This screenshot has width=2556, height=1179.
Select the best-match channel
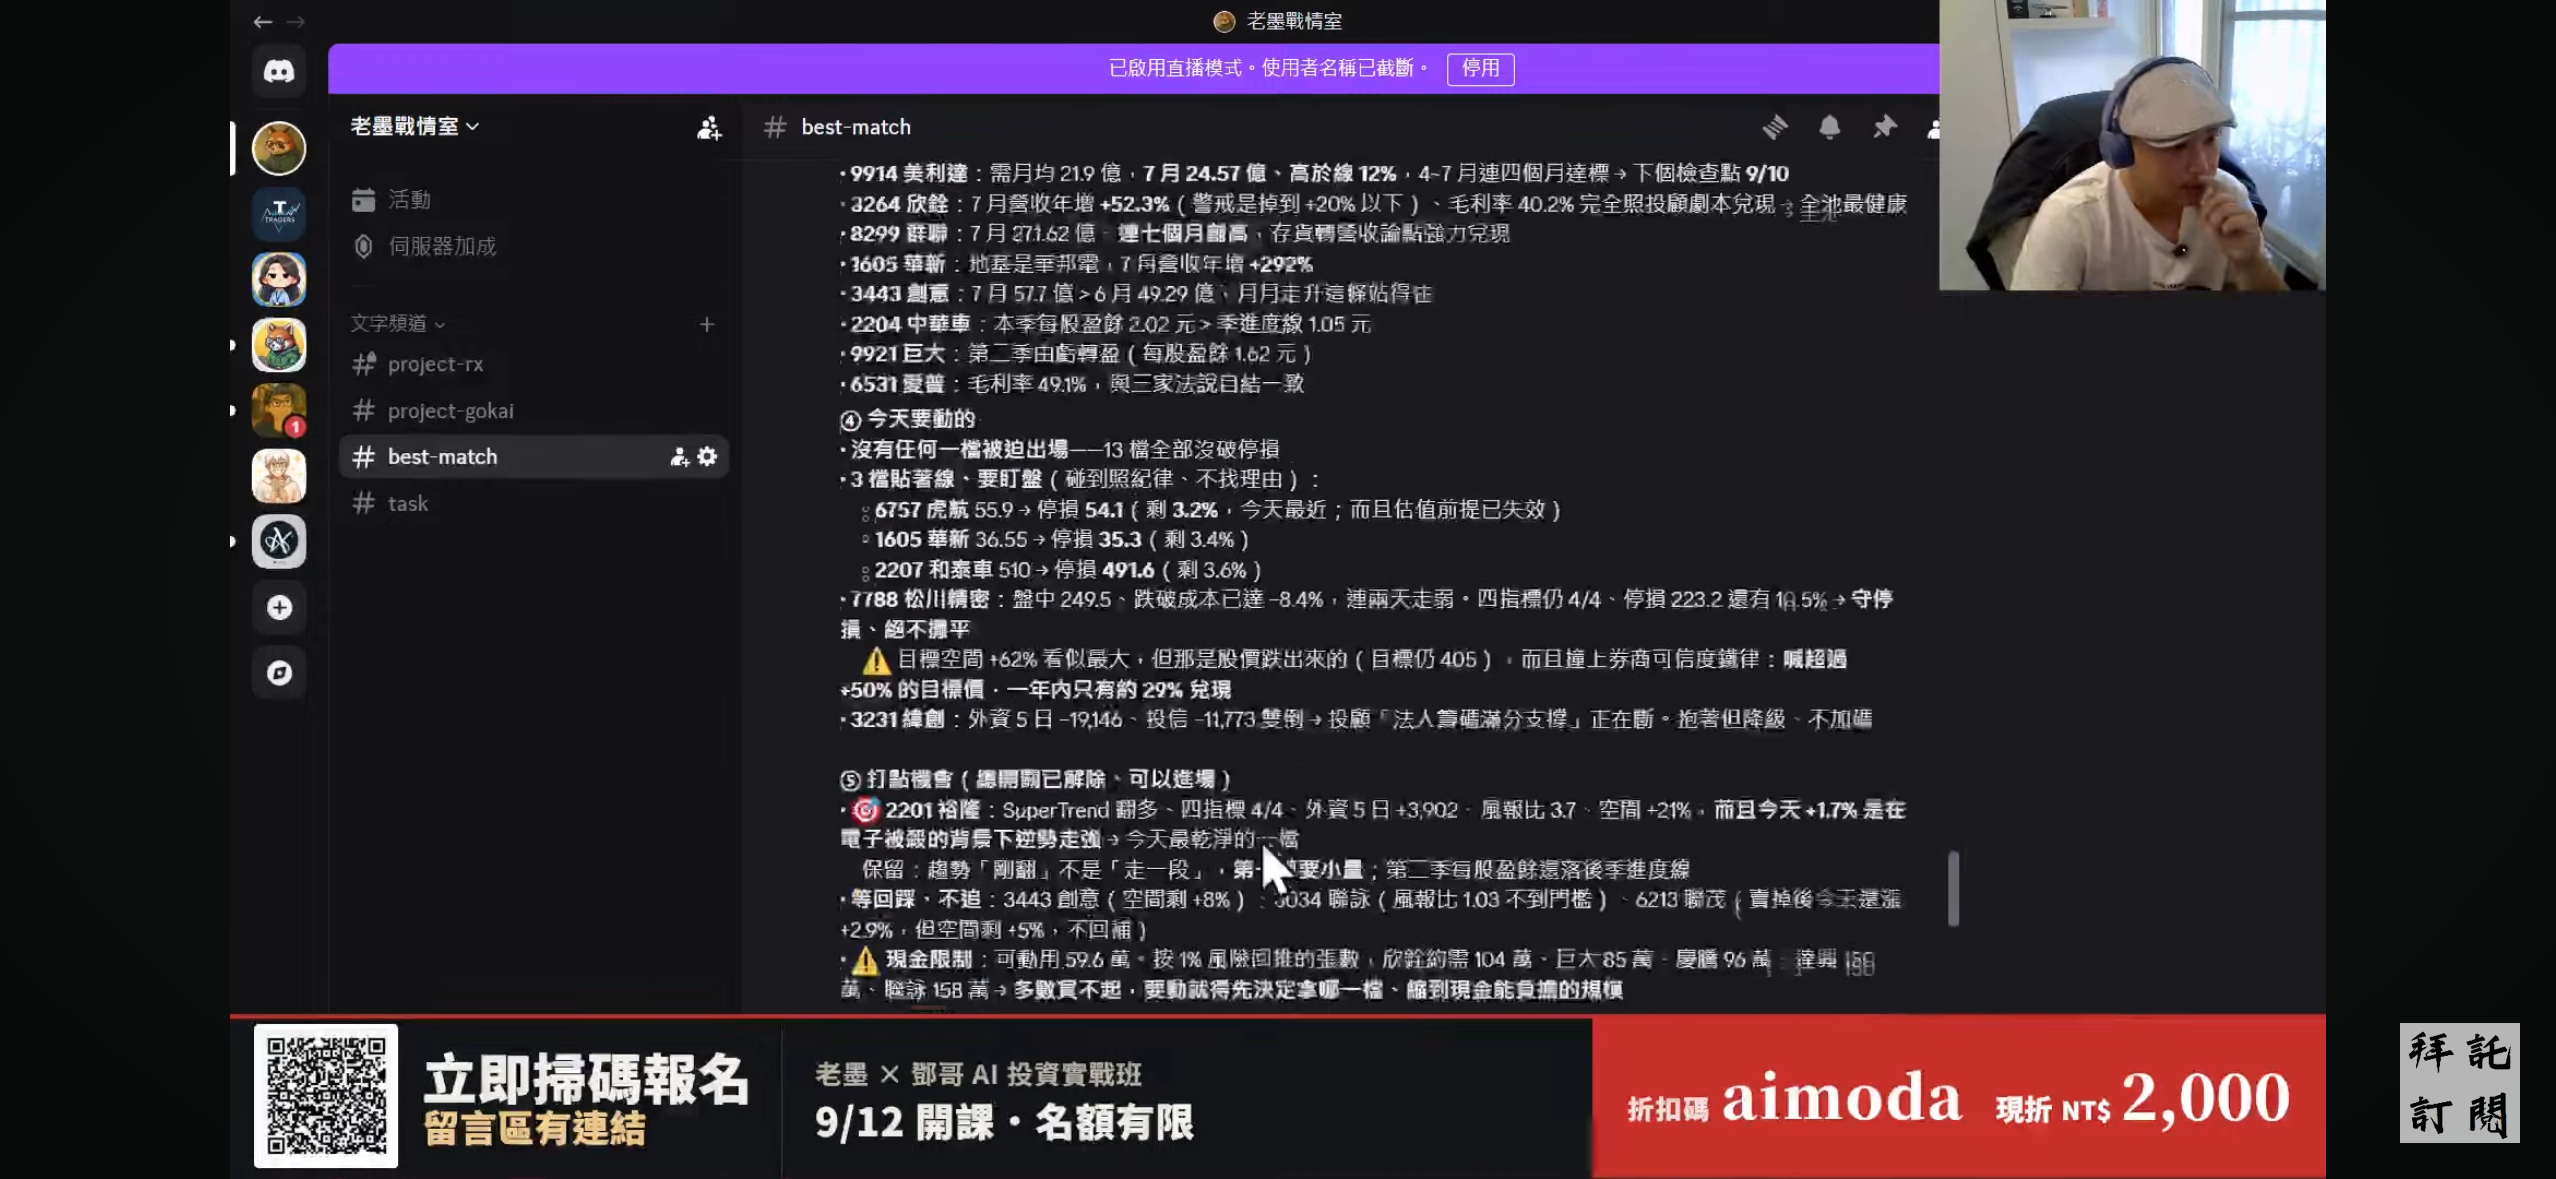pyautogui.click(x=534, y=457)
